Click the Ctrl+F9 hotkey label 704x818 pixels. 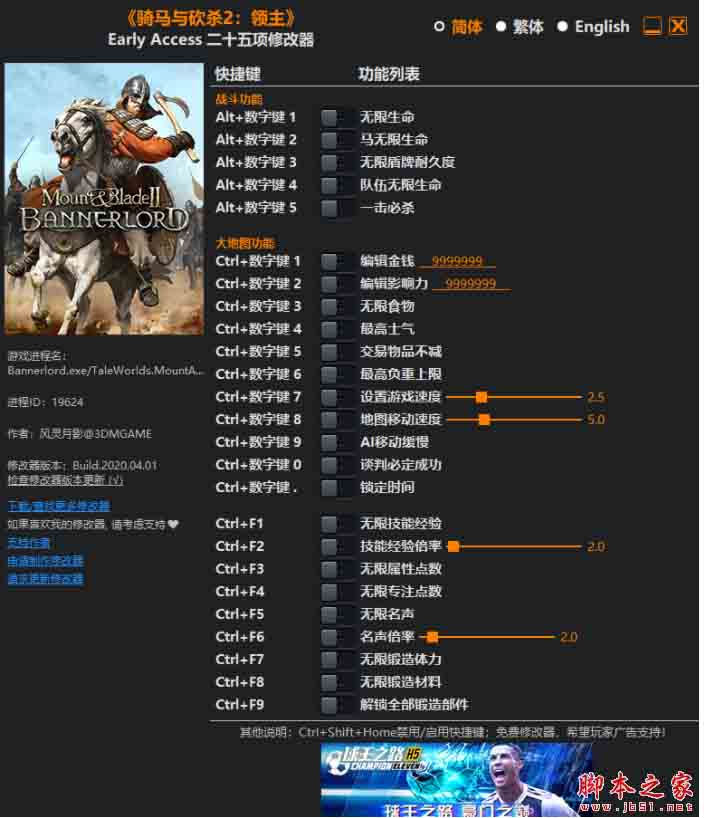point(240,705)
